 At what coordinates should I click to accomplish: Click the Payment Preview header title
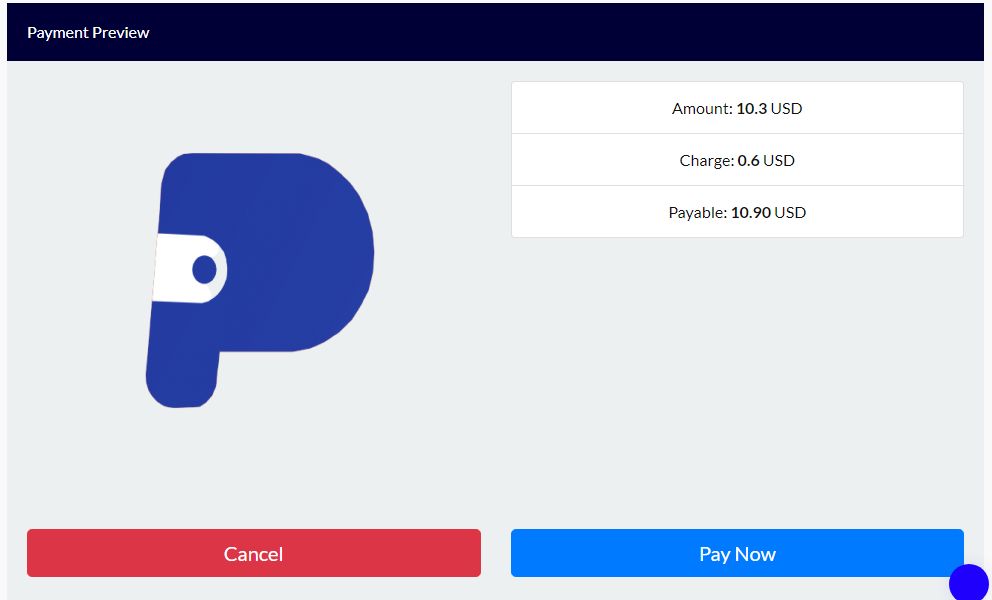point(88,33)
